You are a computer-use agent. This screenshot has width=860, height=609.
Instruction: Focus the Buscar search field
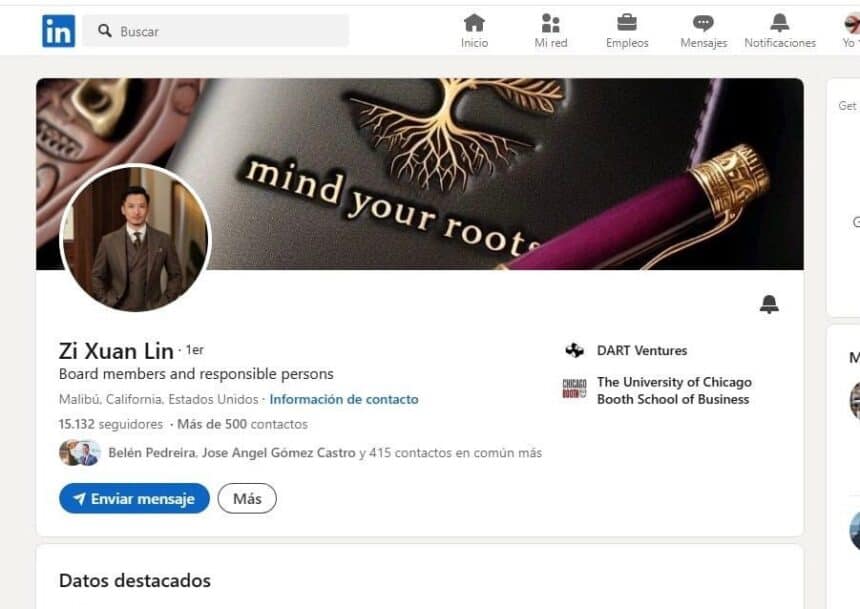[216, 31]
